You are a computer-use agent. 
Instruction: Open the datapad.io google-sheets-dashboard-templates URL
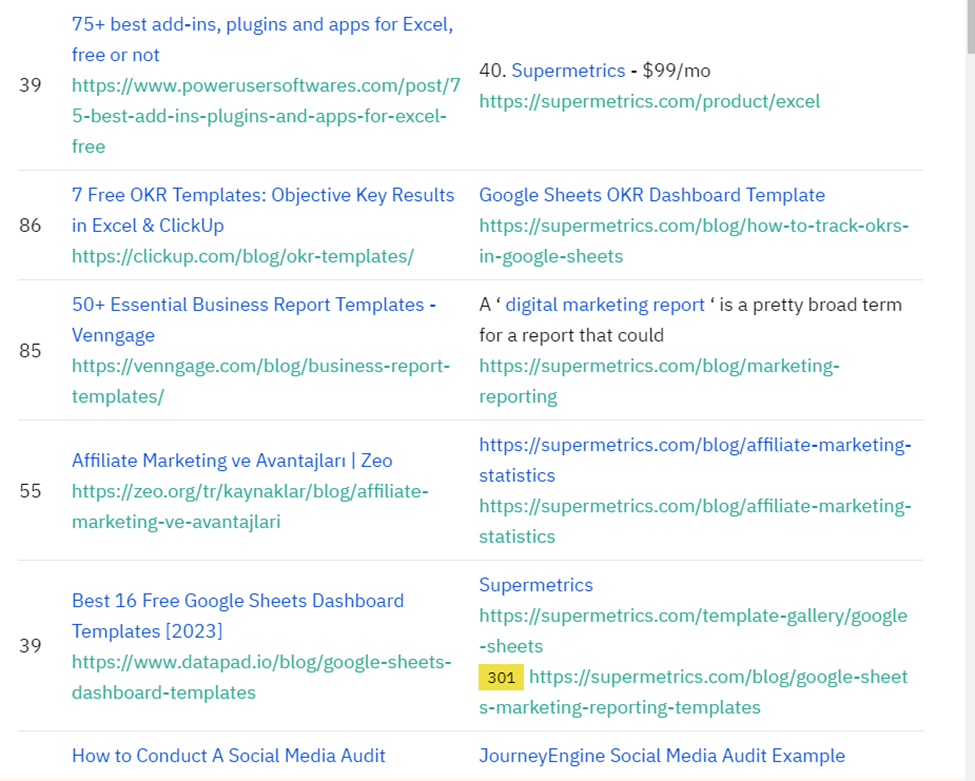[261, 677]
